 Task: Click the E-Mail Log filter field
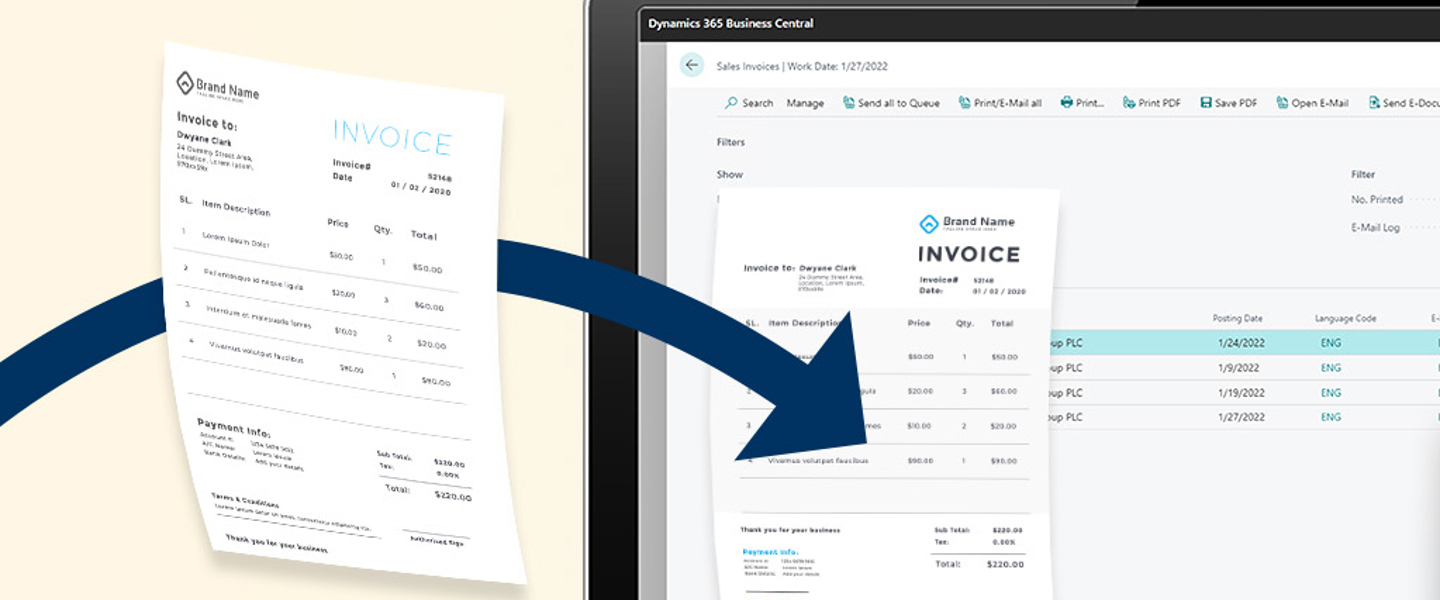click(1394, 228)
